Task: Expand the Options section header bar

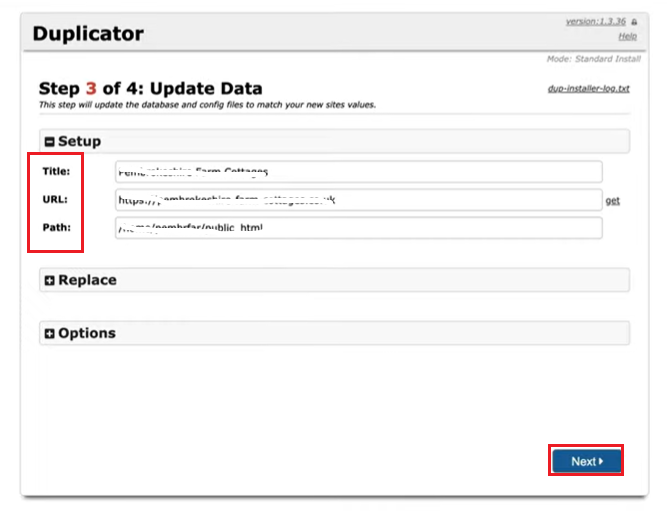Action: [335, 333]
